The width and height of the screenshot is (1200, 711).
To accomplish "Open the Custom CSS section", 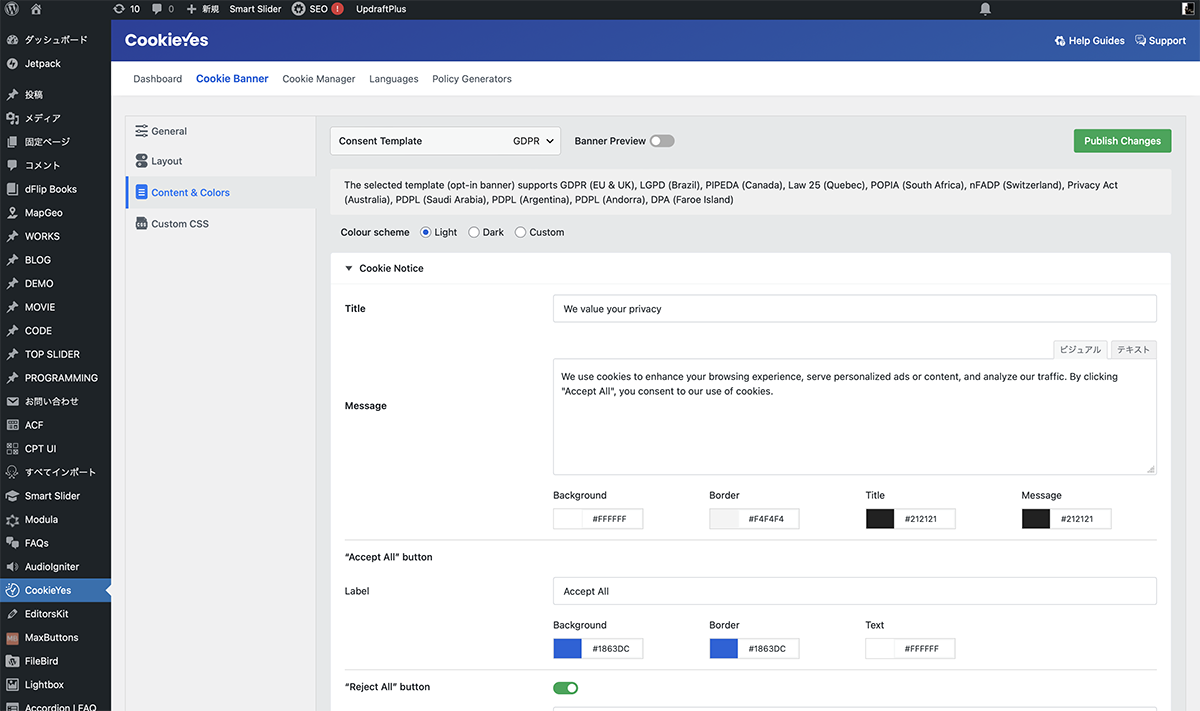I will pyautogui.click(x=179, y=224).
